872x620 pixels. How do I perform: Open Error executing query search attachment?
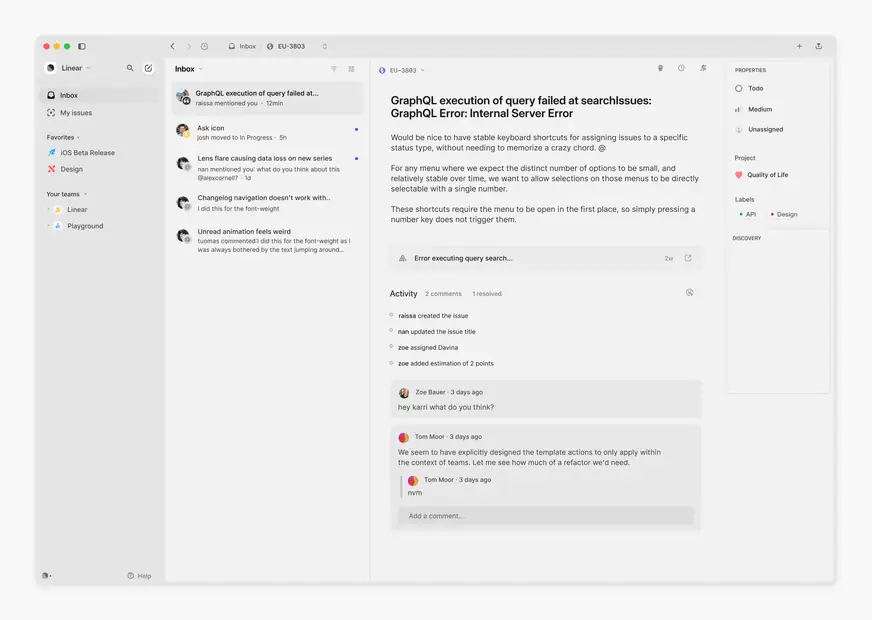click(546, 258)
